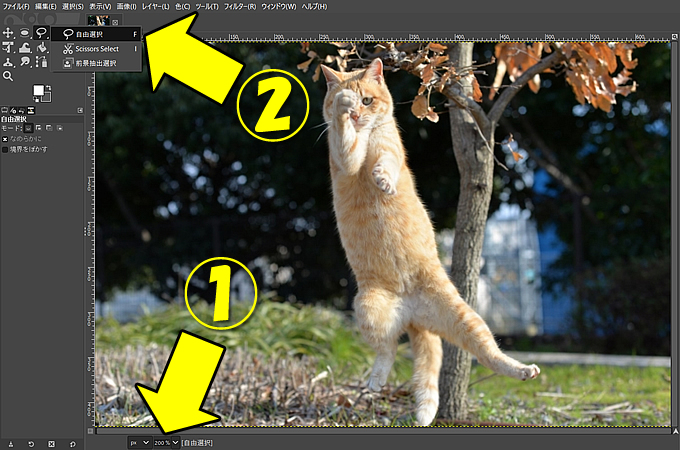Close the cat image tab

tap(115, 22)
